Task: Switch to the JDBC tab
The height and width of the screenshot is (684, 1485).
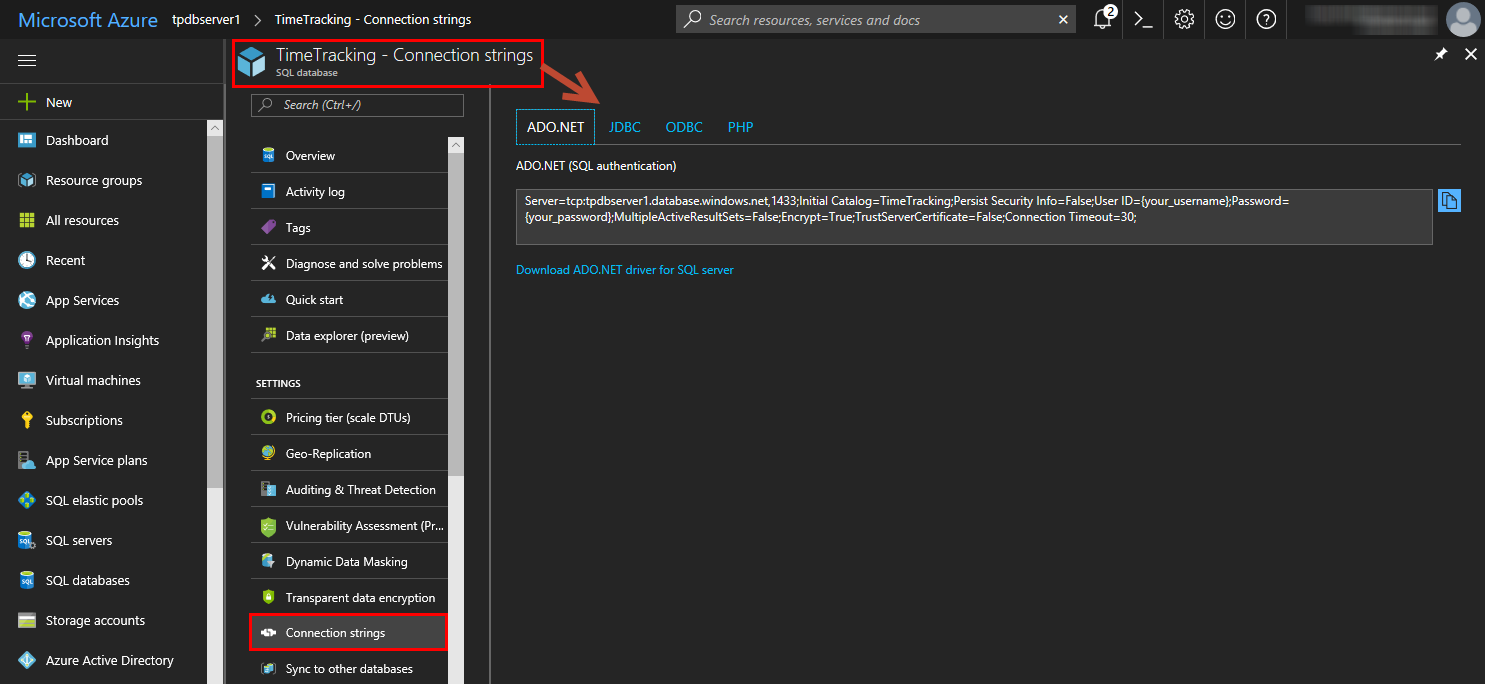Action: pos(625,127)
